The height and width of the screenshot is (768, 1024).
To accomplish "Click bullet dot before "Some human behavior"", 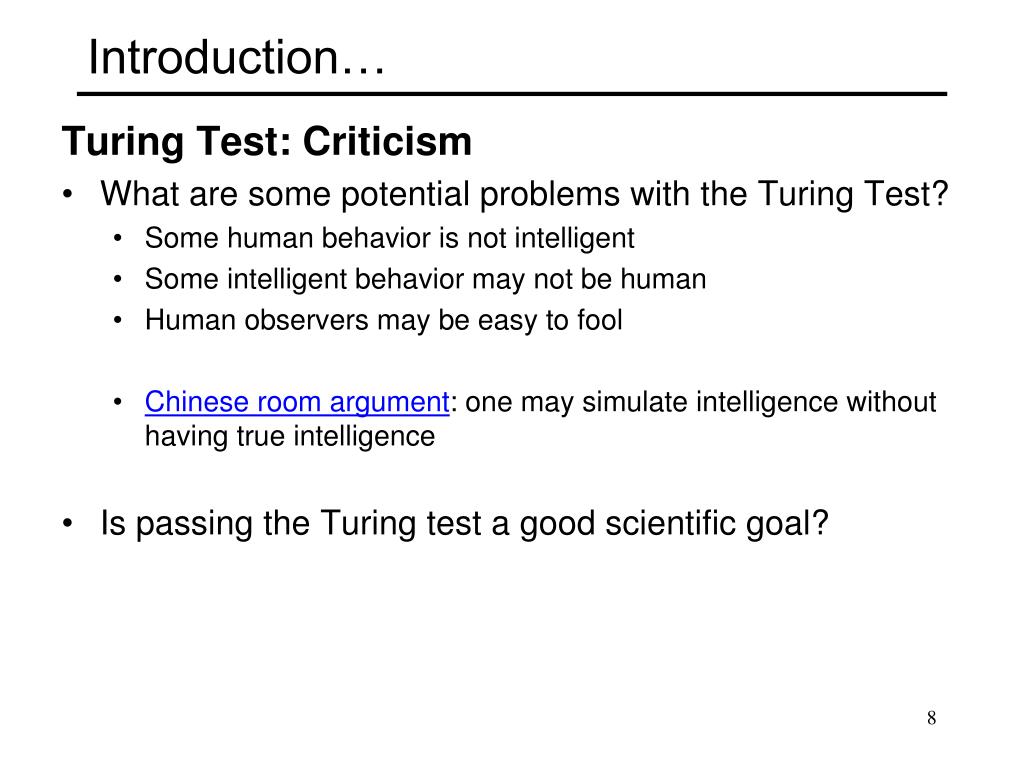I will [x=118, y=238].
